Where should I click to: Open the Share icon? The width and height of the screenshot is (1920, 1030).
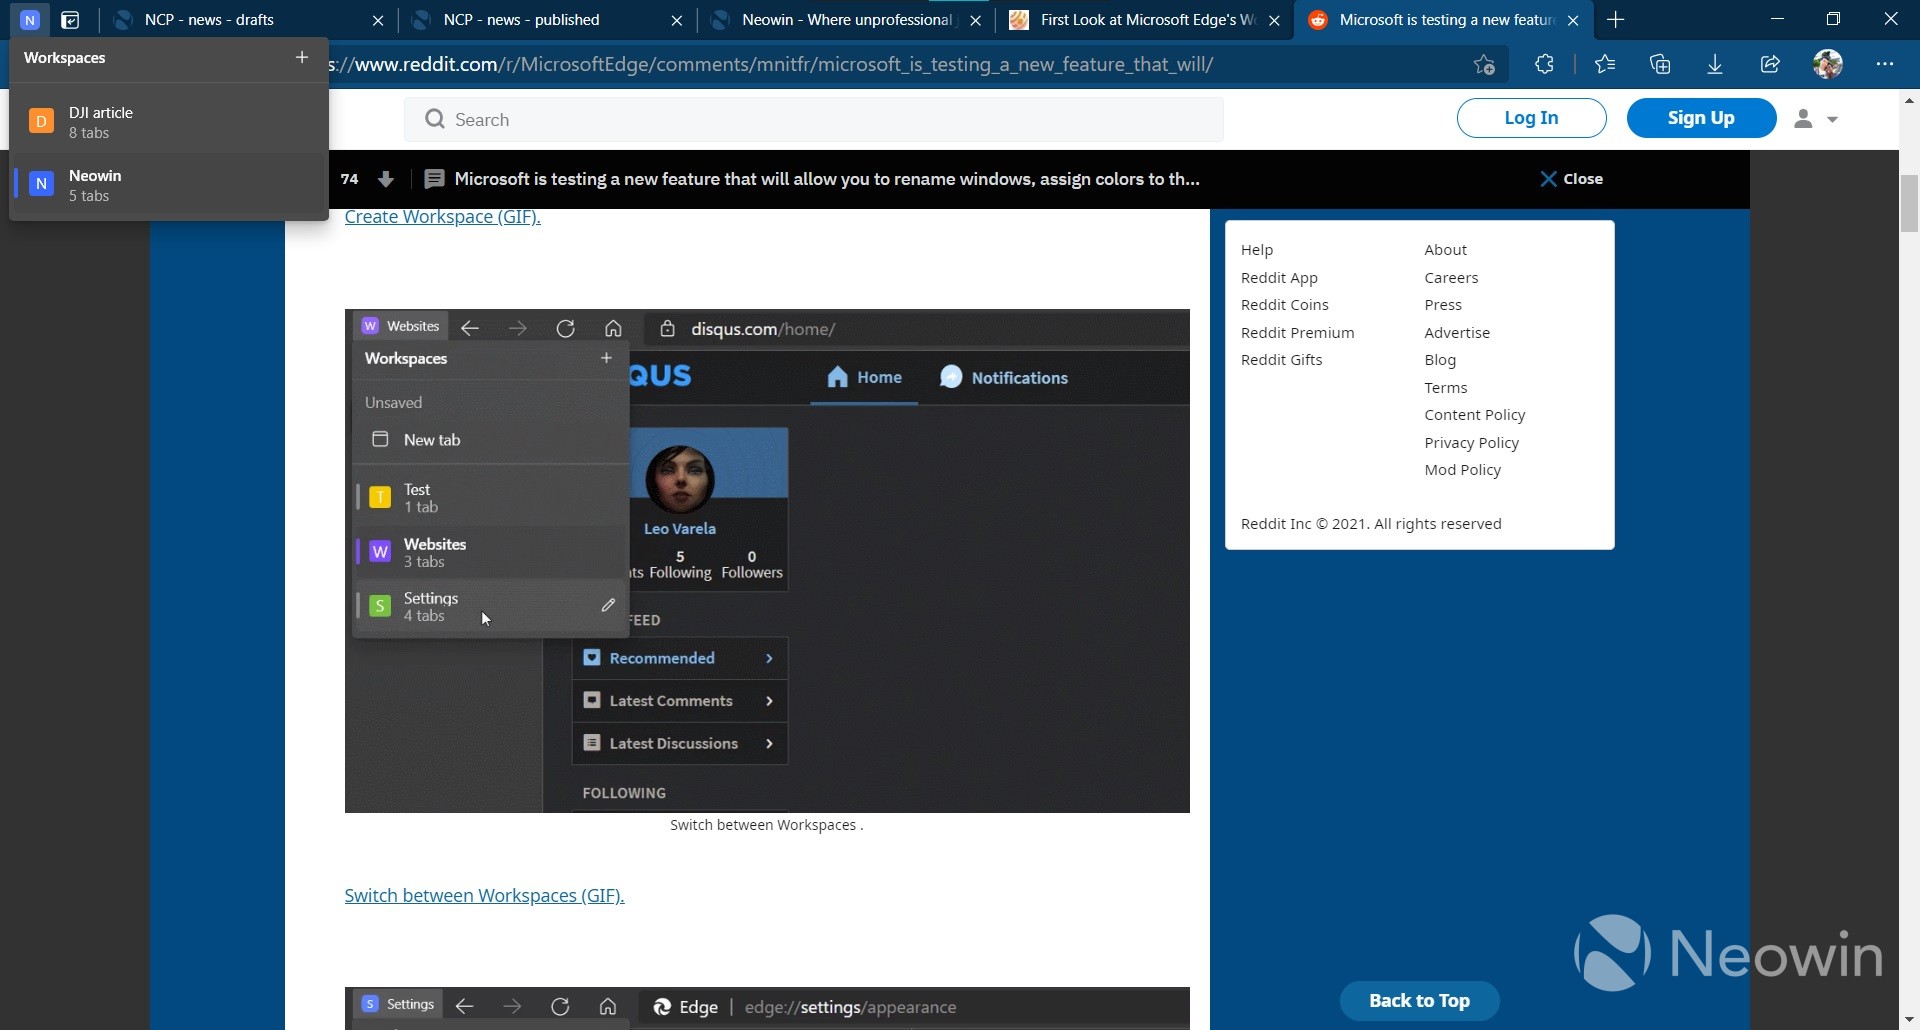pyautogui.click(x=1769, y=64)
